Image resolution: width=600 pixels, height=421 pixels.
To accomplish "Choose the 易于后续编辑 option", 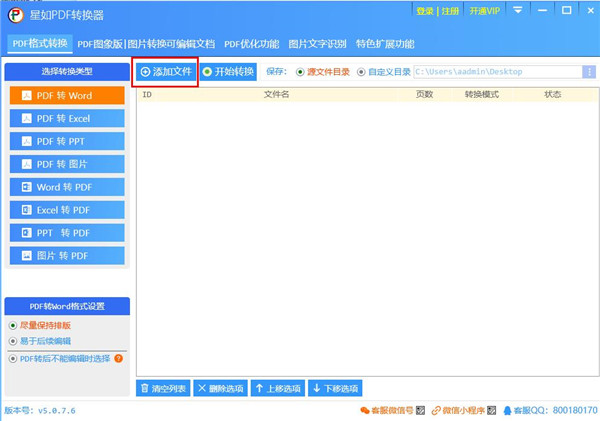I will click(13, 341).
